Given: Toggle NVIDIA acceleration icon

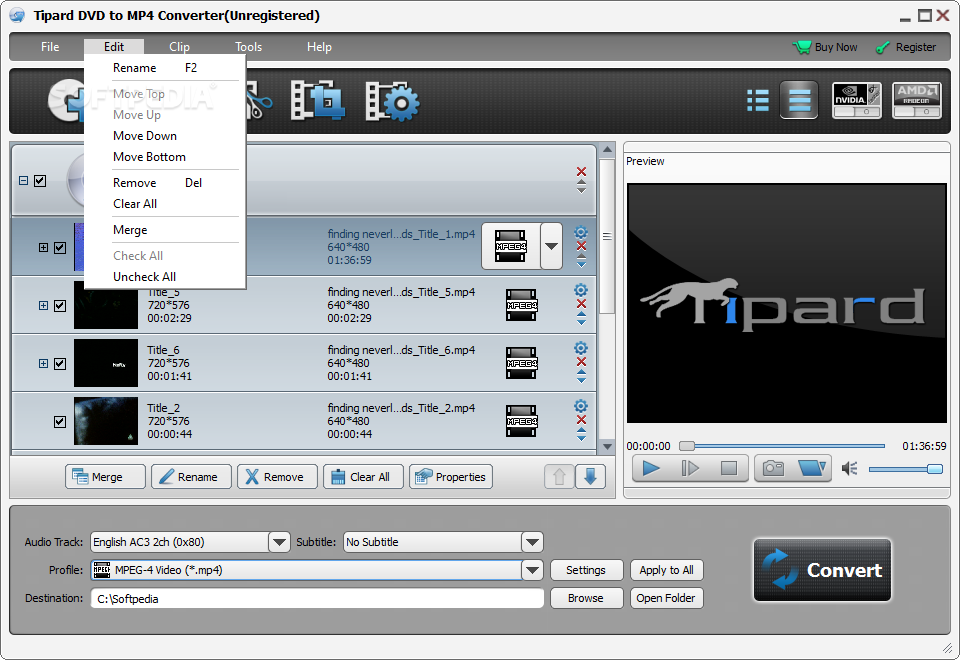Looking at the screenshot, I should pos(857,100).
